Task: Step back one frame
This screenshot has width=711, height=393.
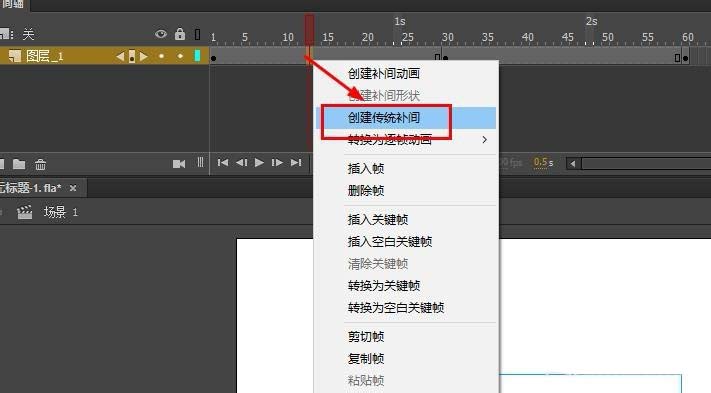Action: pyautogui.click(x=242, y=162)
